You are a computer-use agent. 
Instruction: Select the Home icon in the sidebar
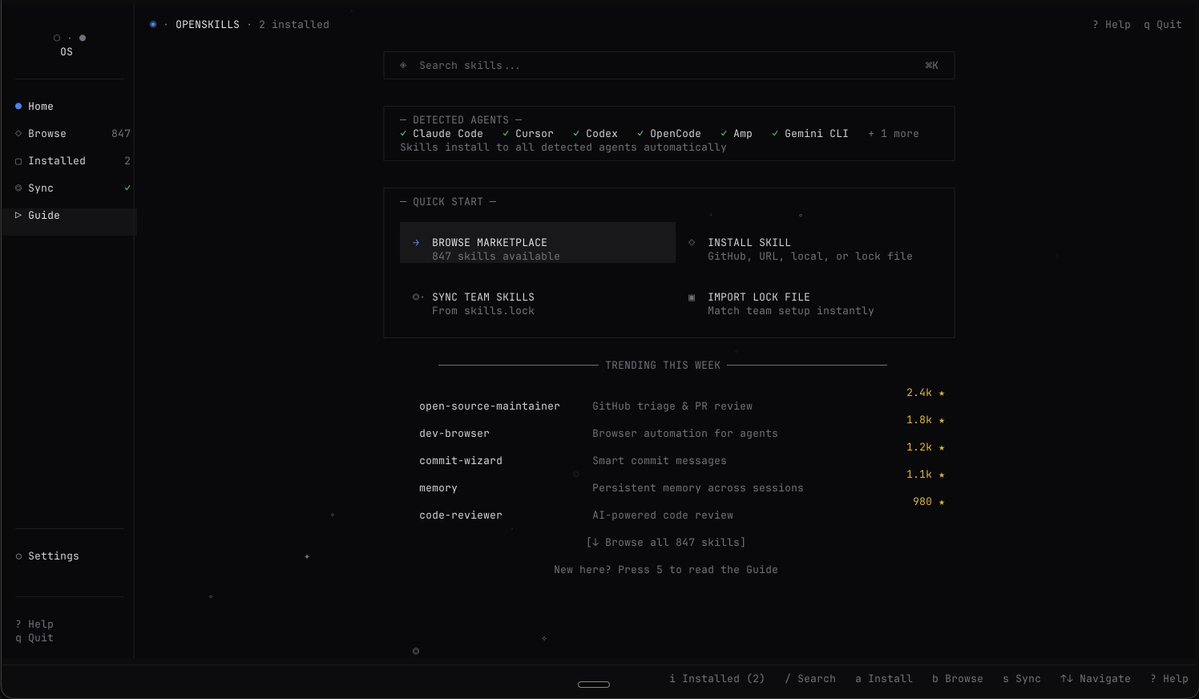(x=18, y=106)
